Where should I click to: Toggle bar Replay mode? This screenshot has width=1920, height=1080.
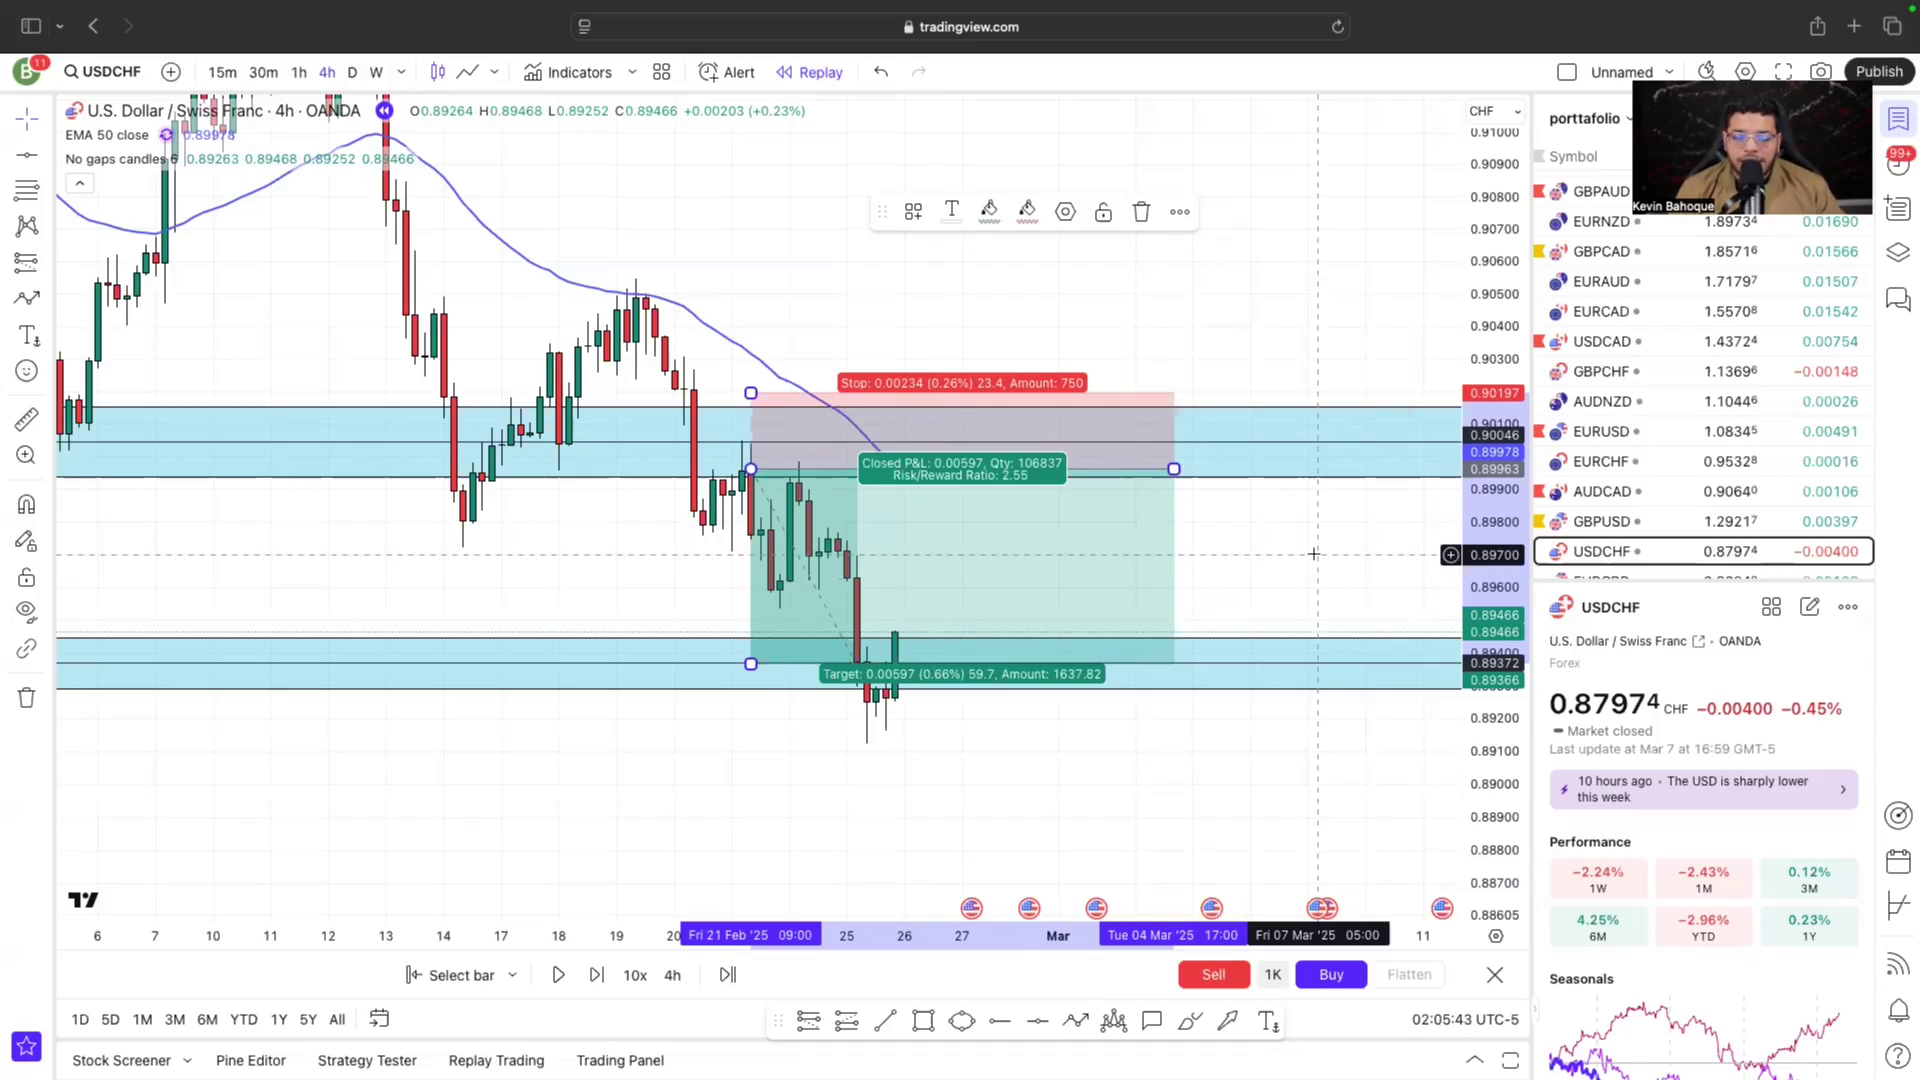pyautogui.click(x=810, y=72)
